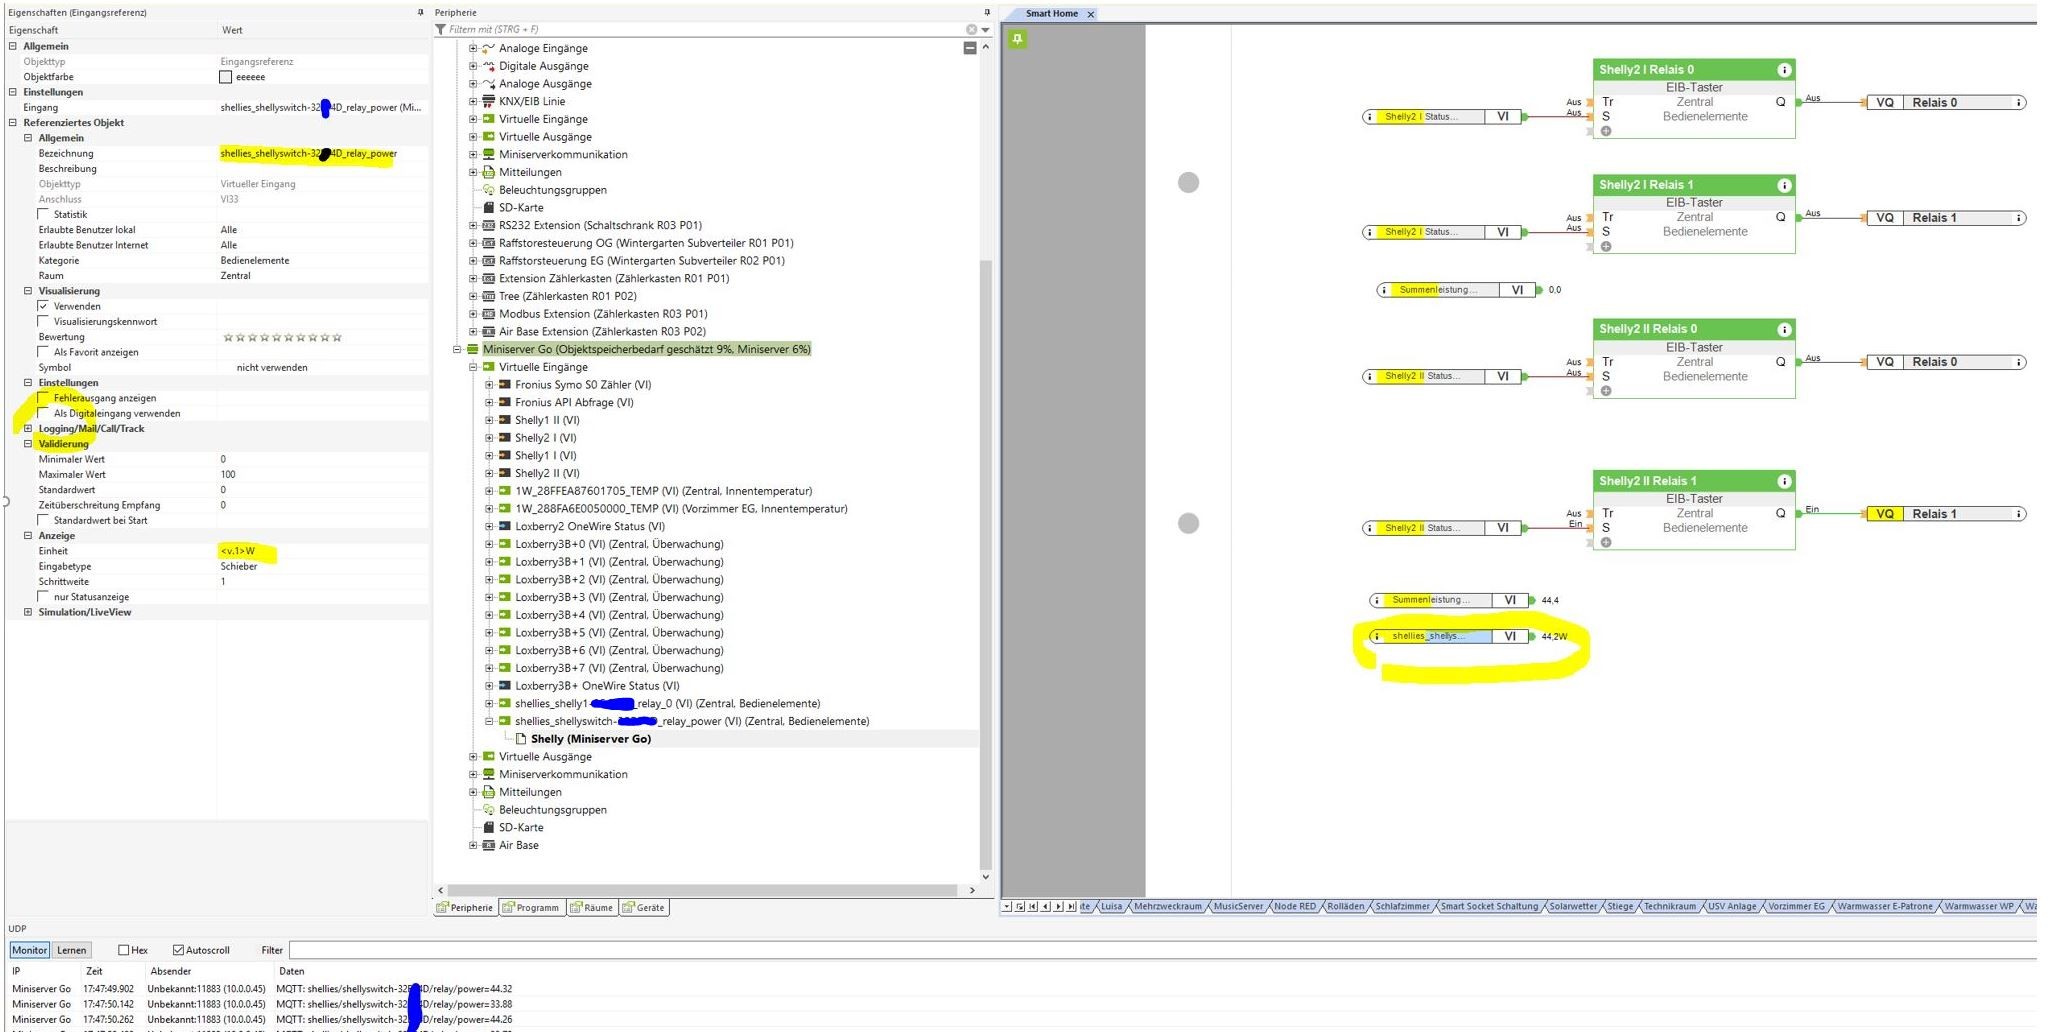Open the Peripherie filter dropdown arrow
This screenshot has height=1032, width=2055.
click(x=985, y=30)
